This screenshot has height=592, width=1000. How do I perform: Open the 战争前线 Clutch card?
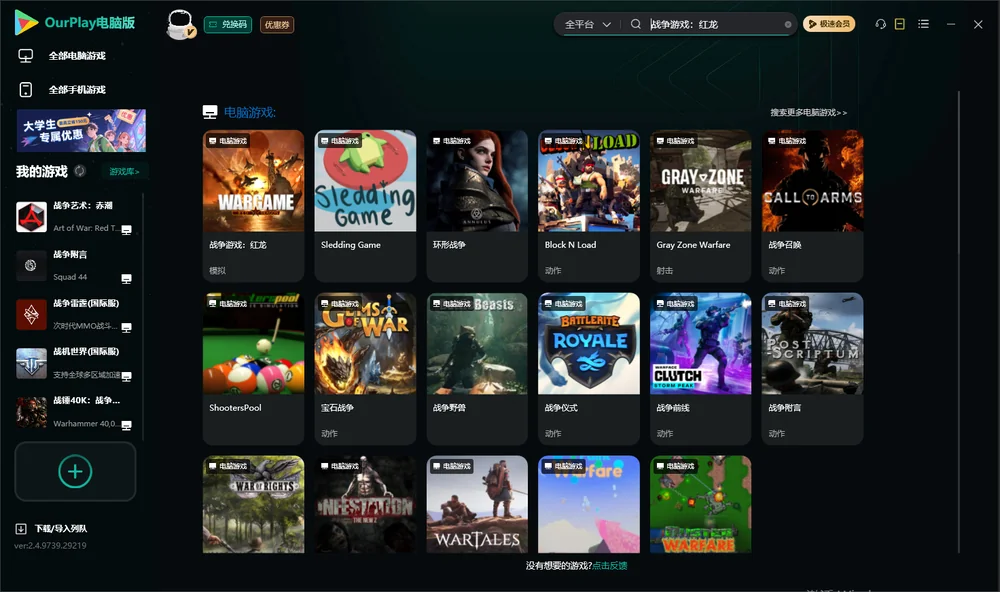tap(701, 368)
